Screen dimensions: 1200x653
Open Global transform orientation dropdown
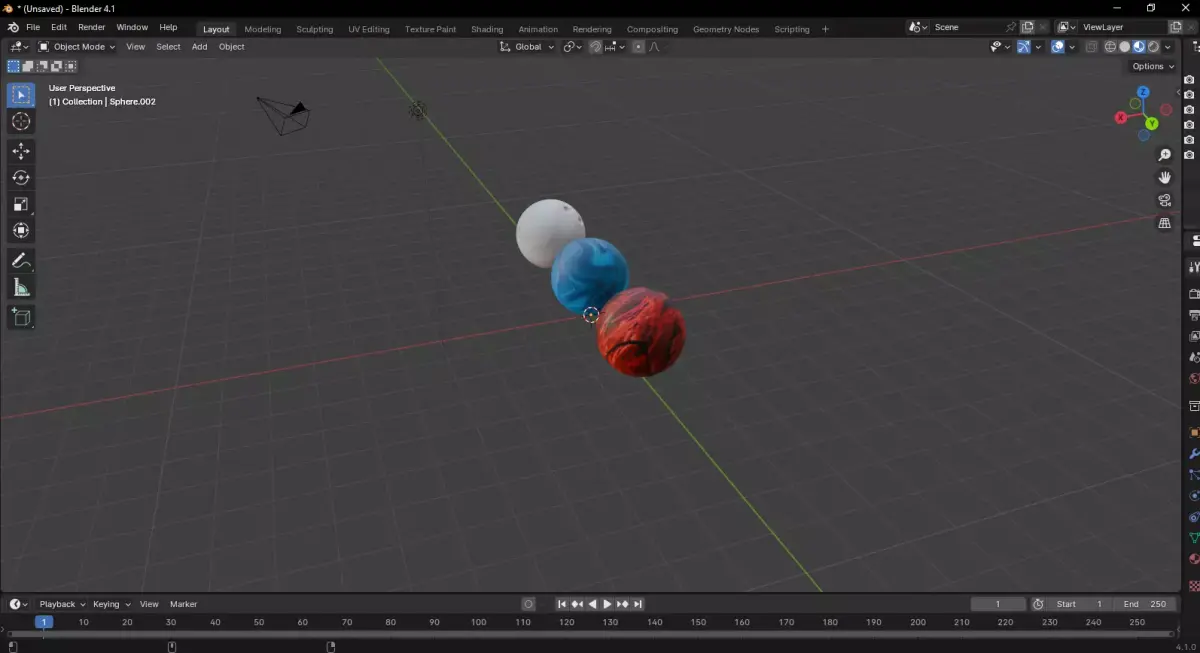point(527,47)
